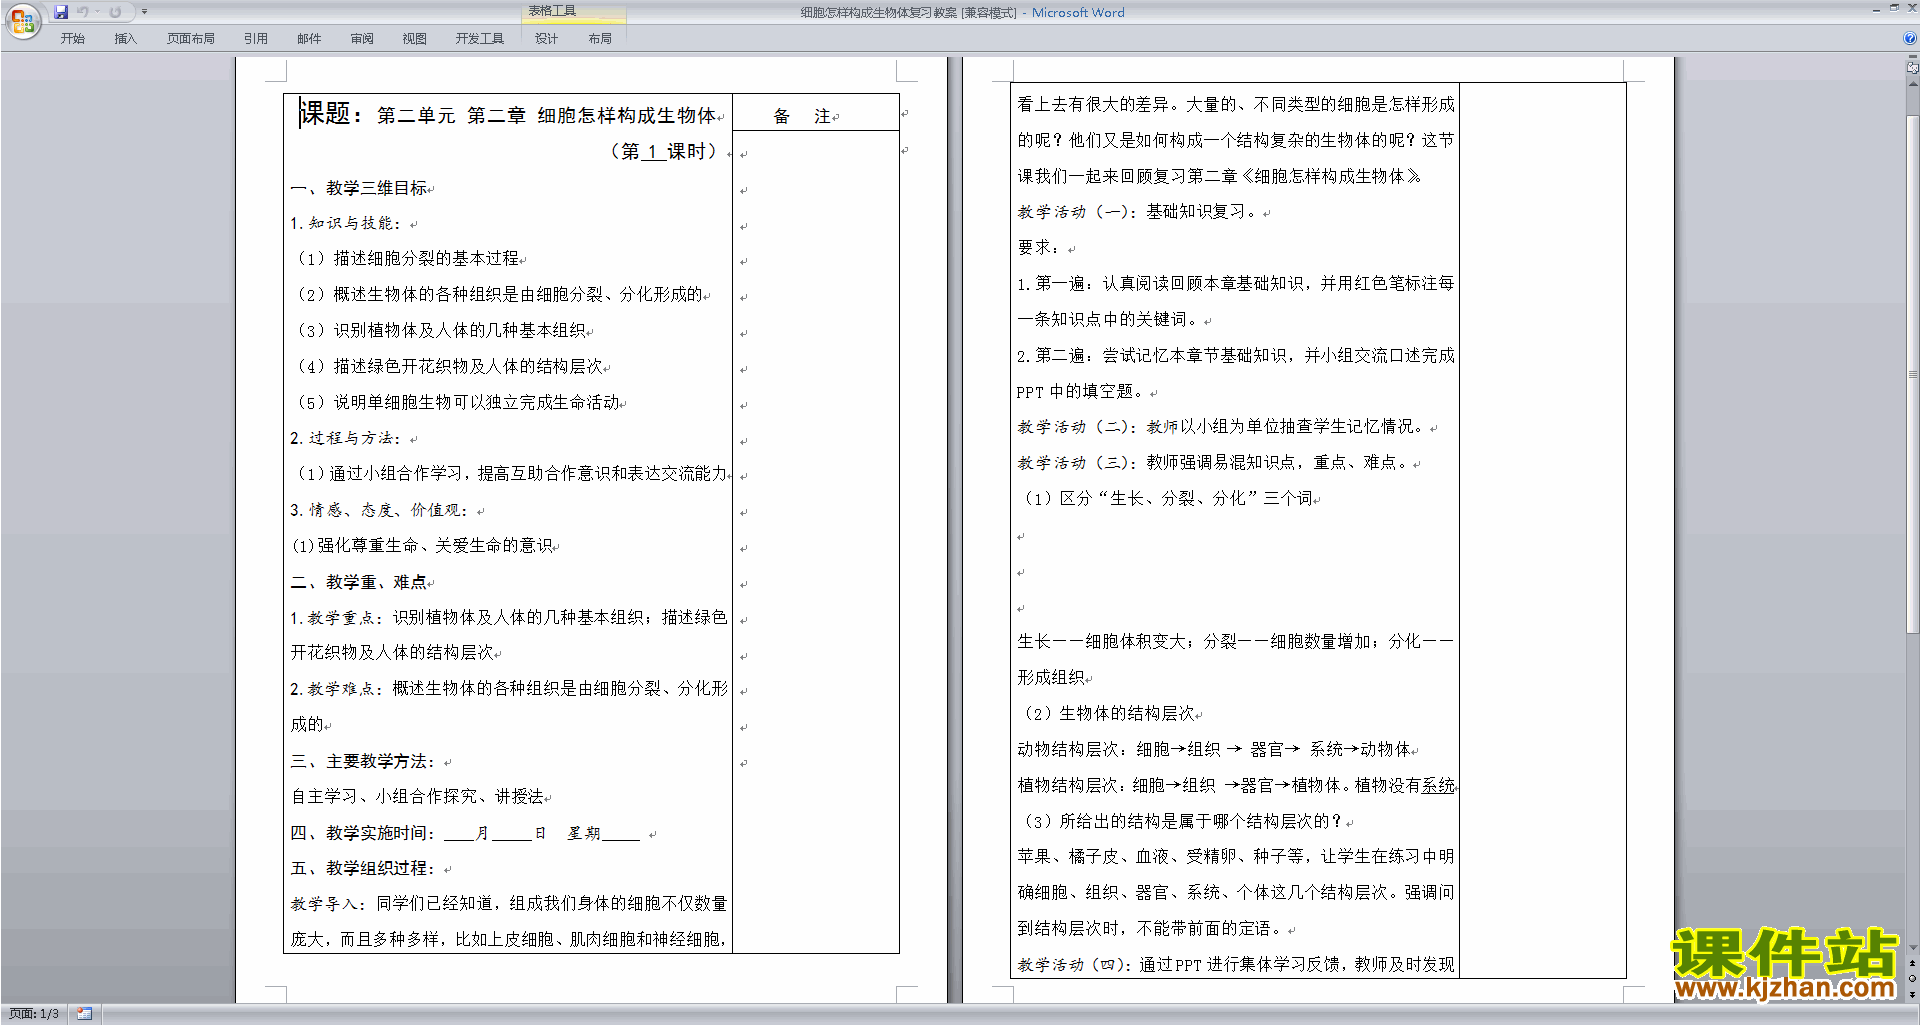Open the 开始 ribbon tab
1920x1025 pixels.
72,38
